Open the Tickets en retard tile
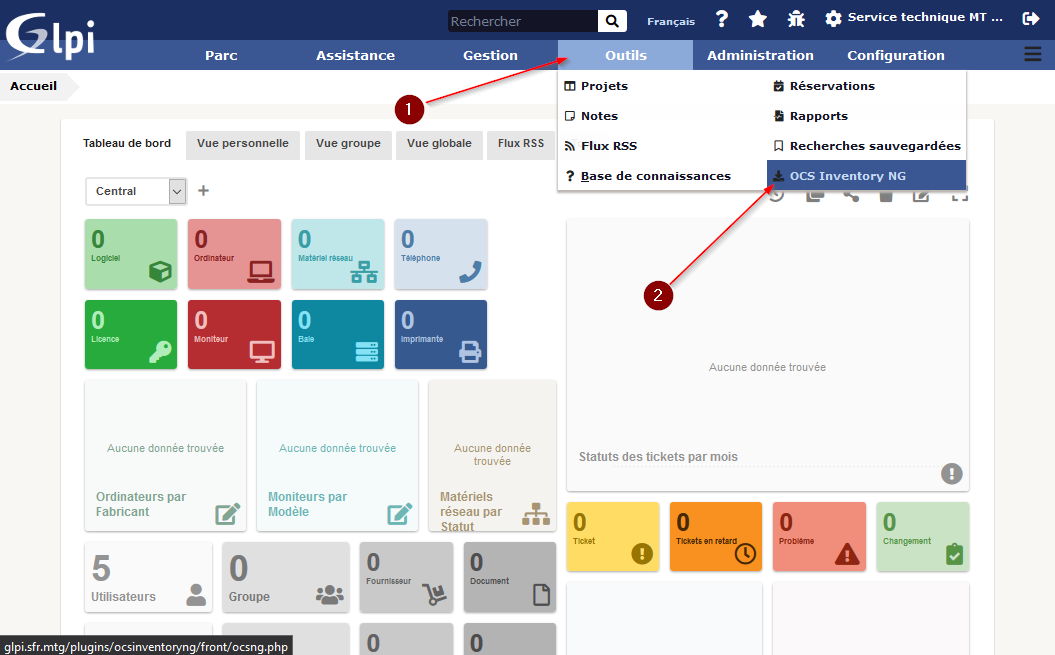The image size is (1055, 655). [x=715, y=536]
